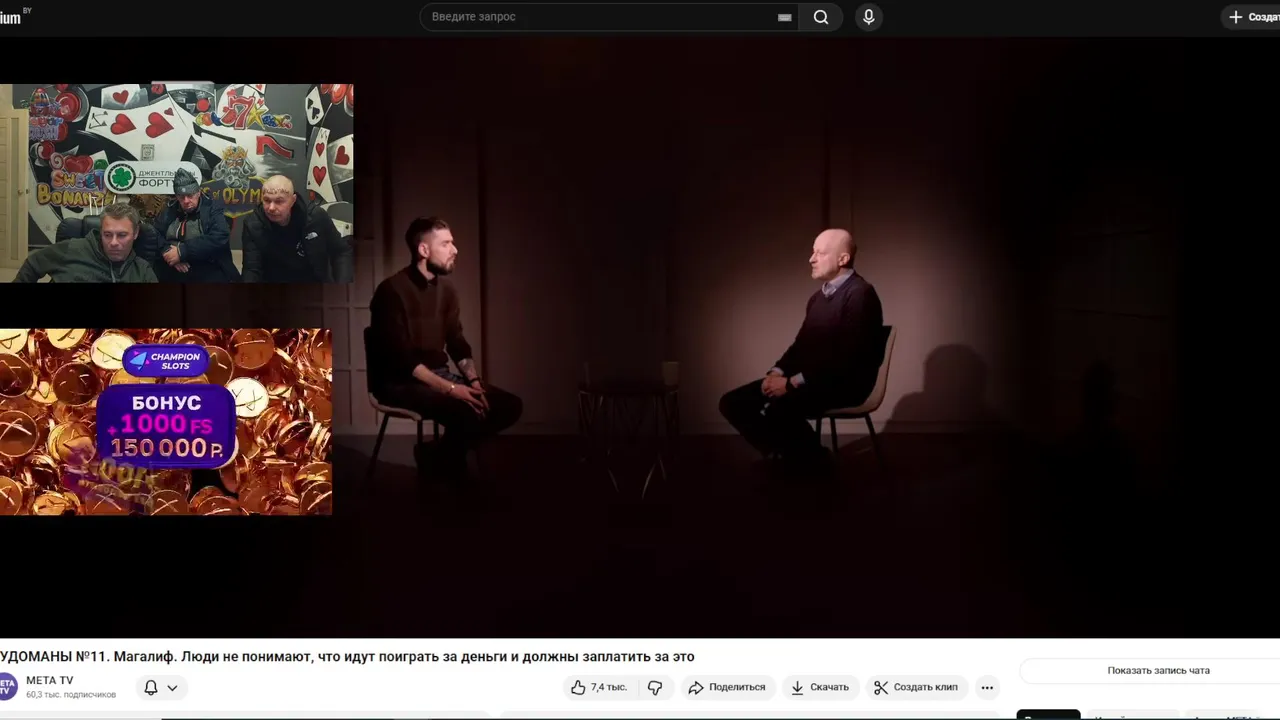Click the video title about Магалиф
The width and height of the screenshot is (1280, 720).
[x=347, y=656]
